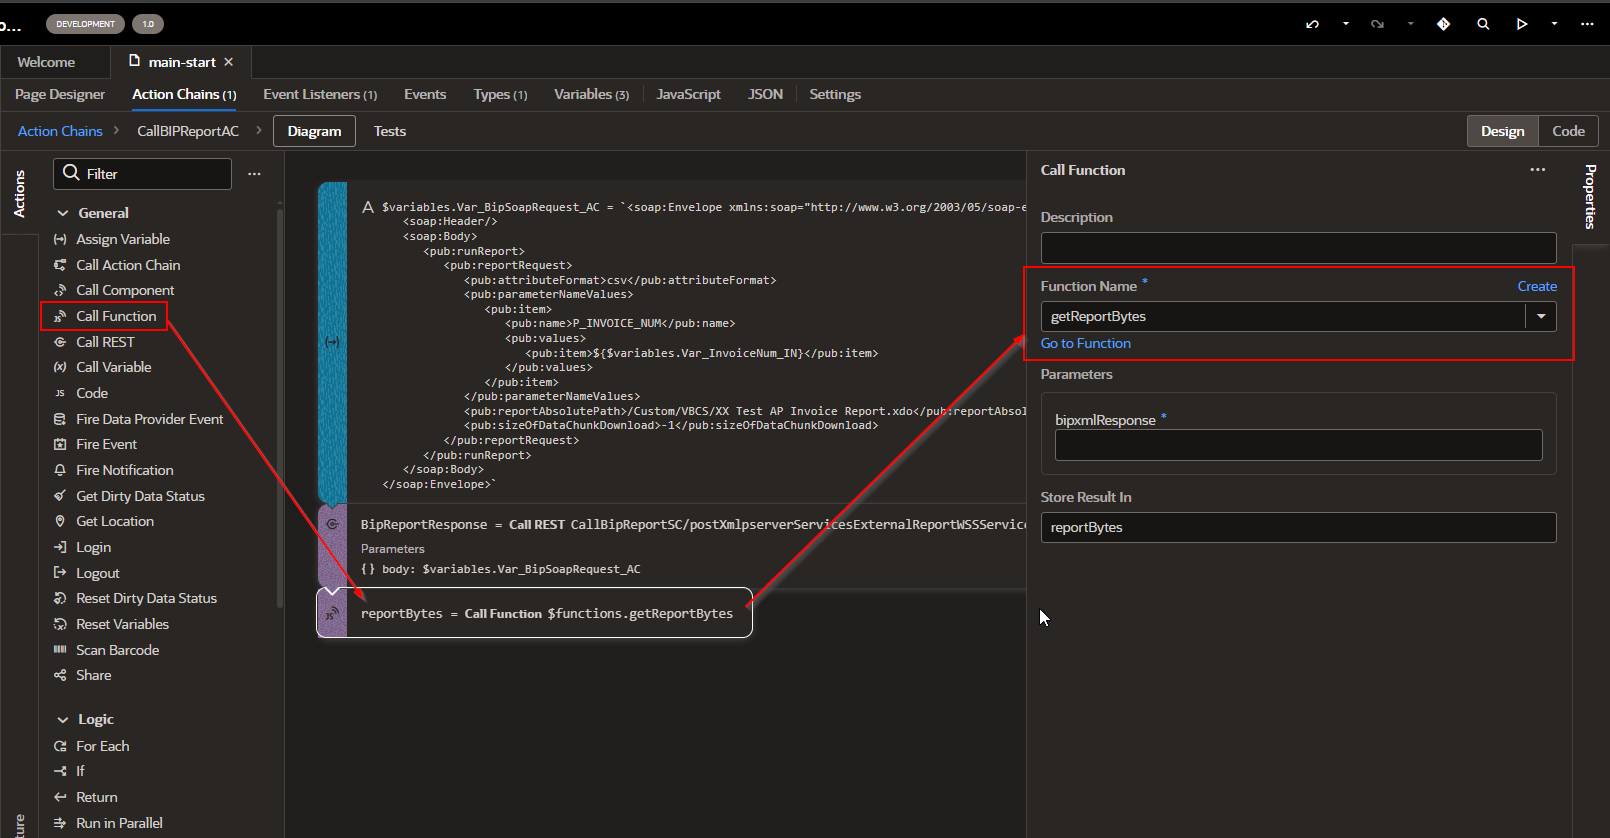Select the Scan Barcode icon
This screenshot has height=838, width=1610.
(x=60, y=650)
